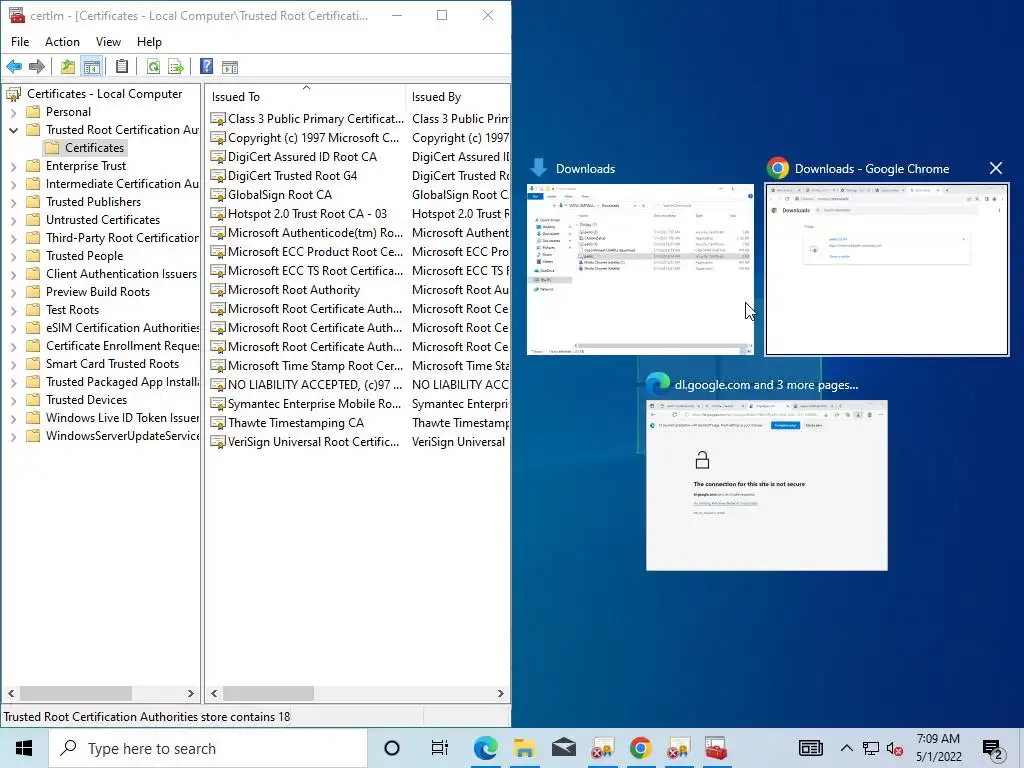Viewport: 1024px width, 768px height.
Task: Click the grey Forward arrow in toolbar
Action: [x=37, y=67]
